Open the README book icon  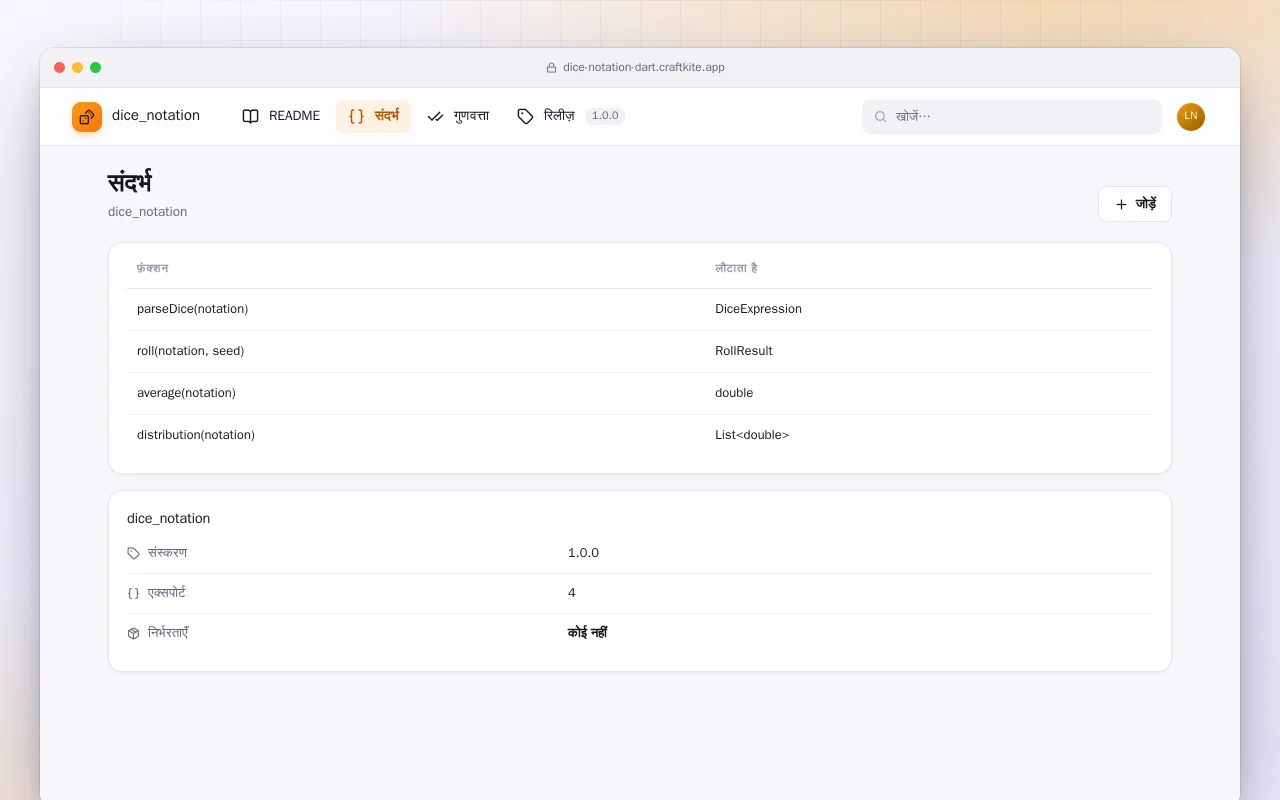[250, 116]
